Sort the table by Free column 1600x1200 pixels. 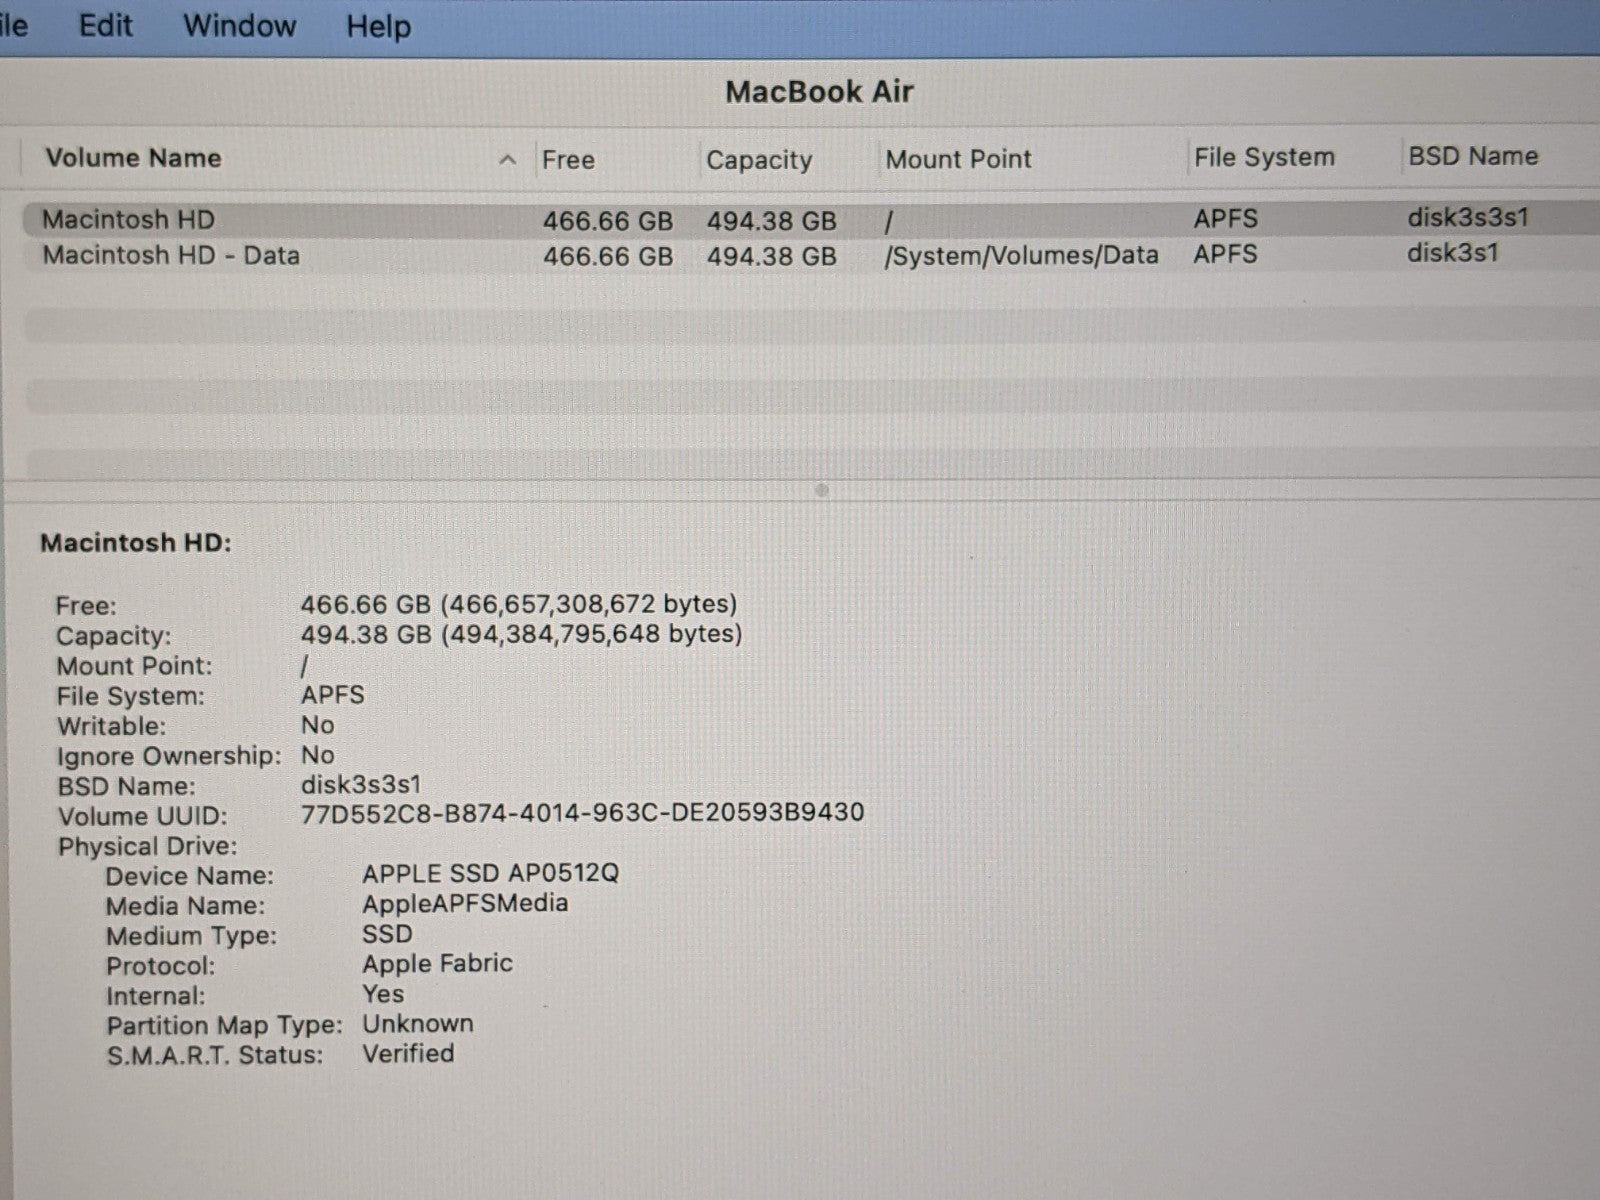click(x=568, y=160)
